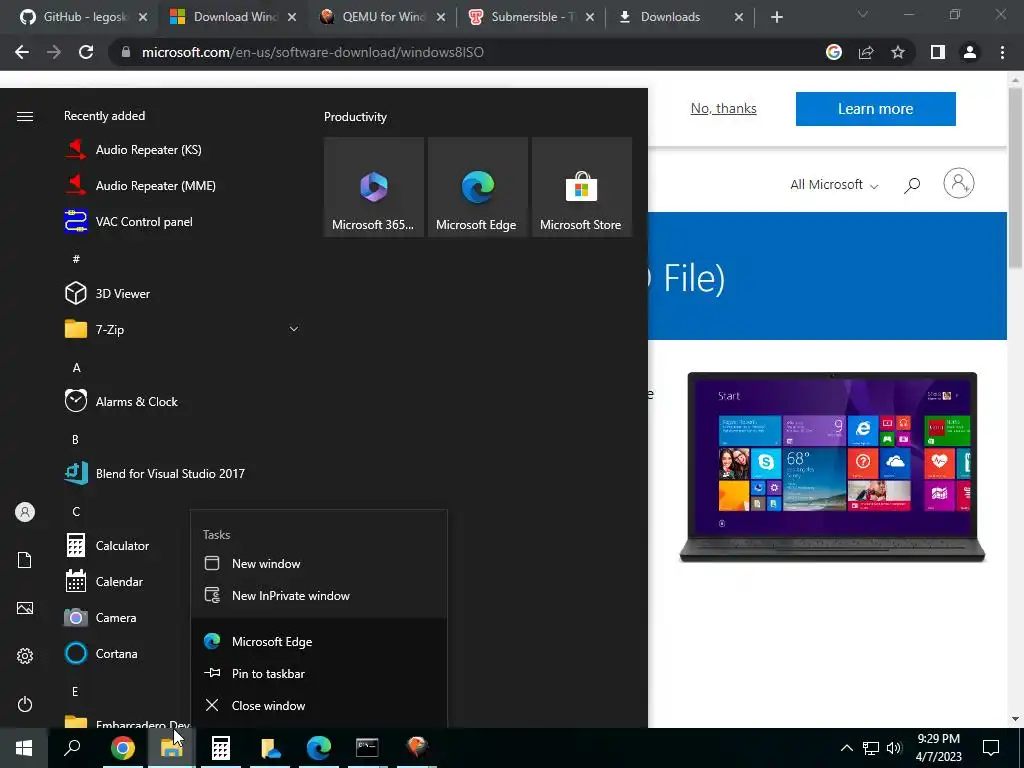Click the No, thanks link

[x=724, y=108]
